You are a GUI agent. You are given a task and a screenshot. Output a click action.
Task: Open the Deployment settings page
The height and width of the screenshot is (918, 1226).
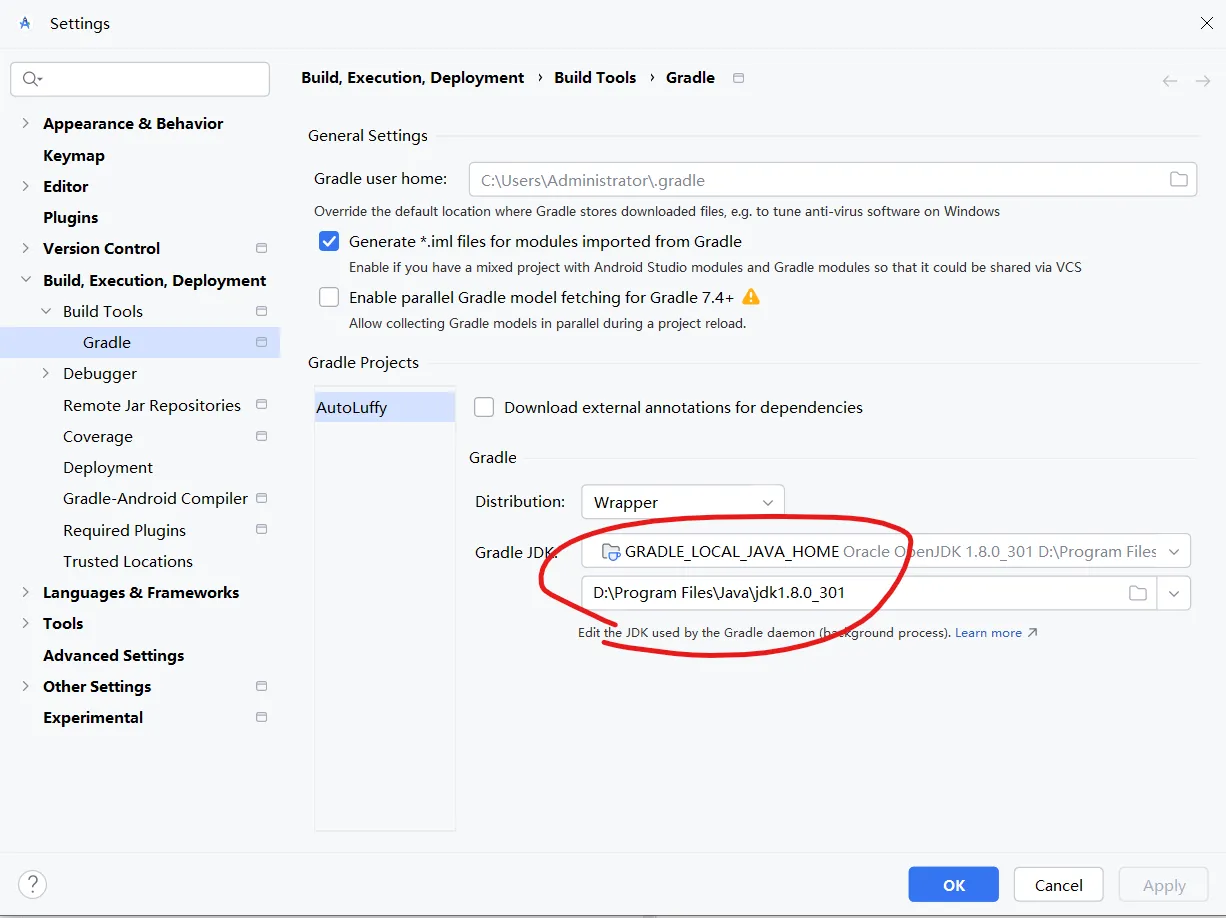108,467
